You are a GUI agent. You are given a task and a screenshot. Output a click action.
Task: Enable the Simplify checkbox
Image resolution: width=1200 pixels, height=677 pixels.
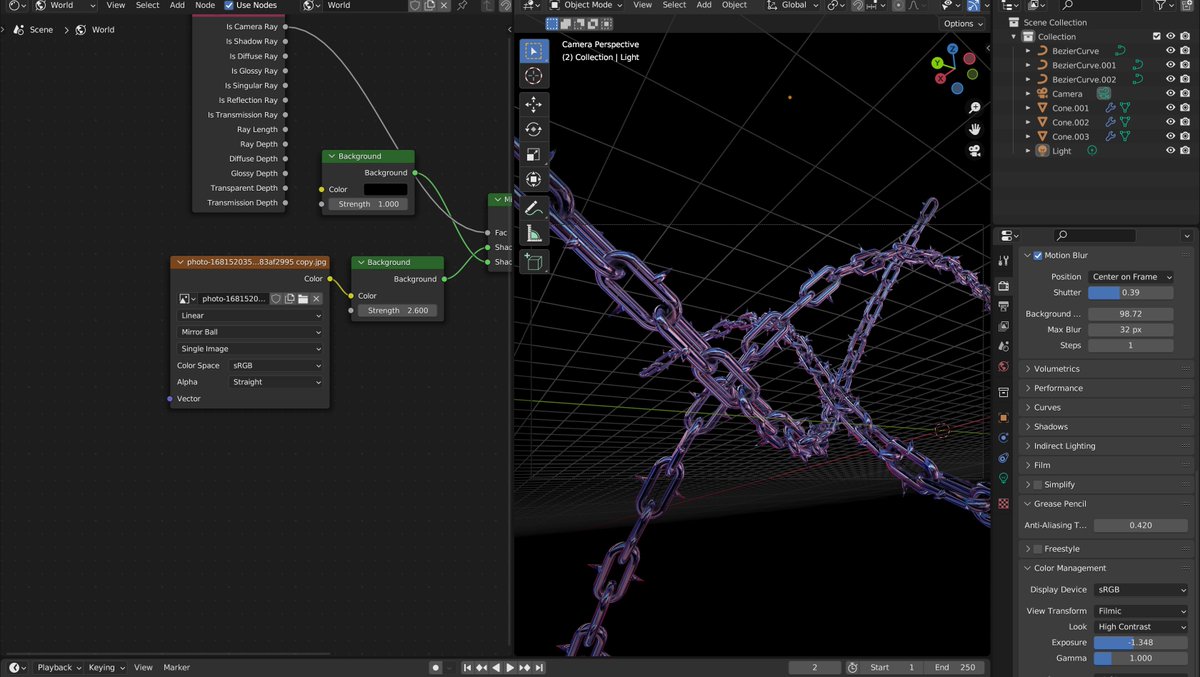[1038, 484]
